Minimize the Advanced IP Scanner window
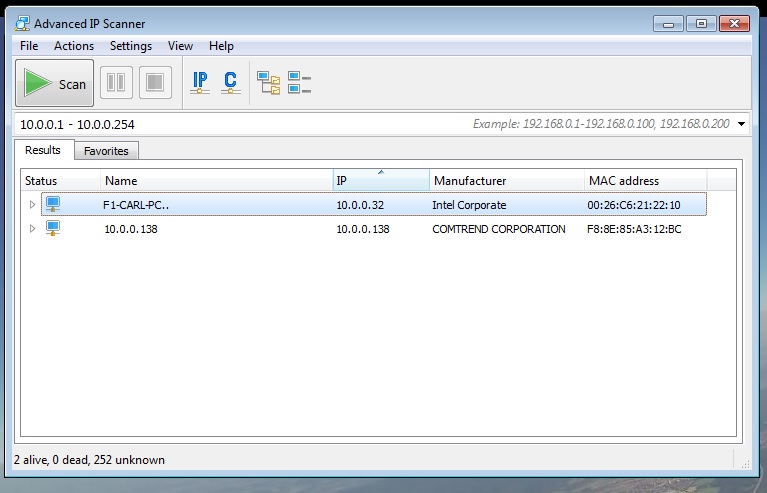 pos(668,23)
